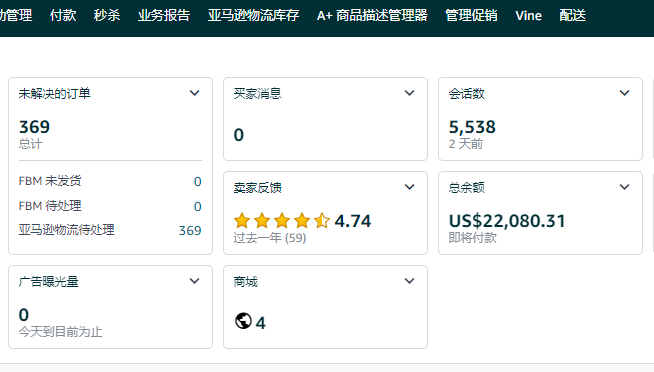Click the globe icon in 商城 card
The height and width of the screenshot is (372, 654).
[243, 321]
